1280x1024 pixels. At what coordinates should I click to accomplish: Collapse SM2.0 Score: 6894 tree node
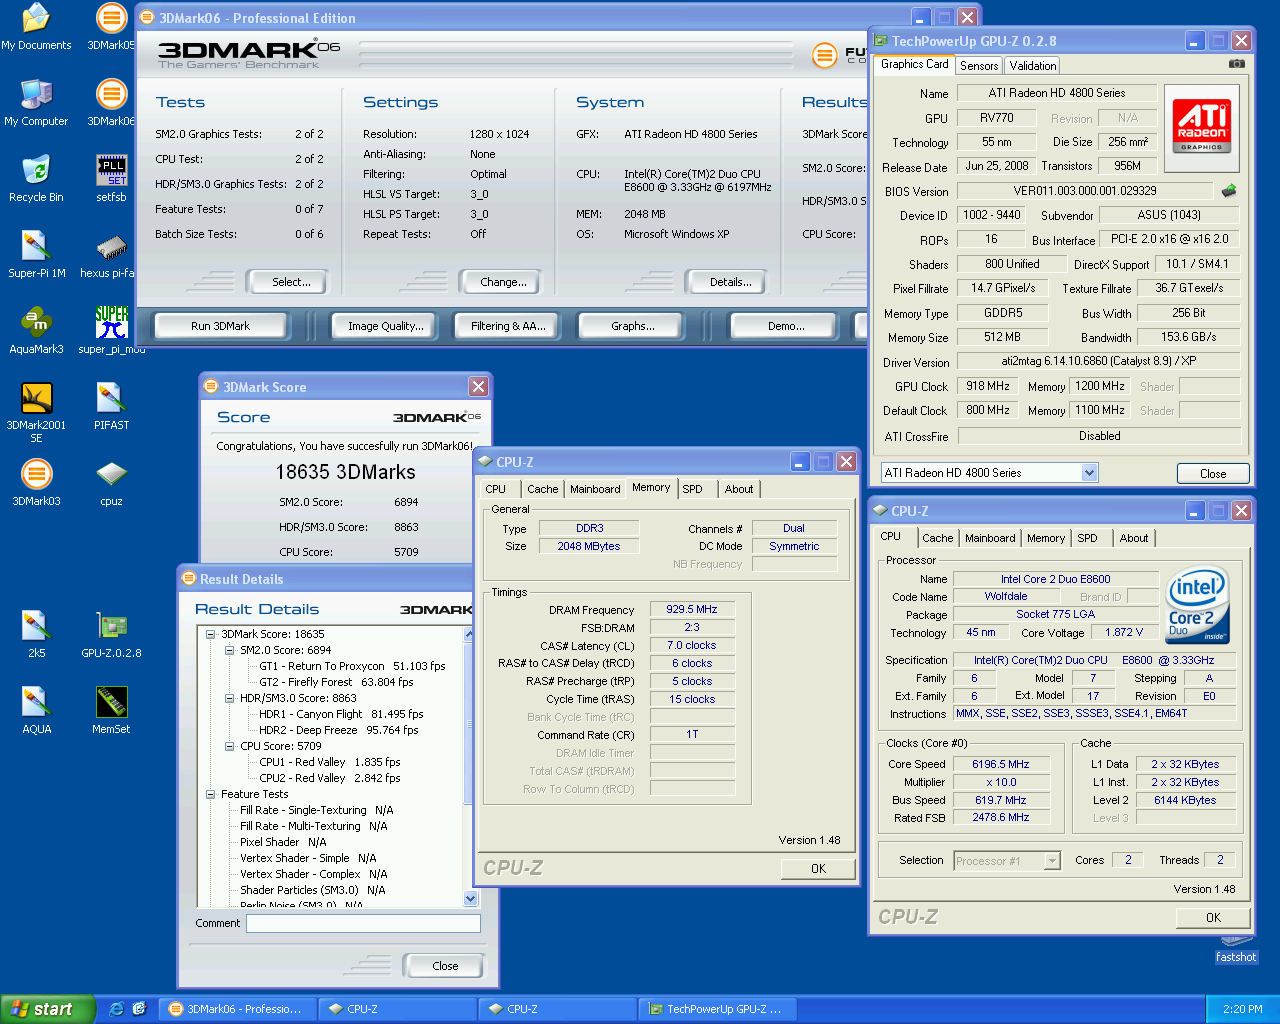coord(230,650)
